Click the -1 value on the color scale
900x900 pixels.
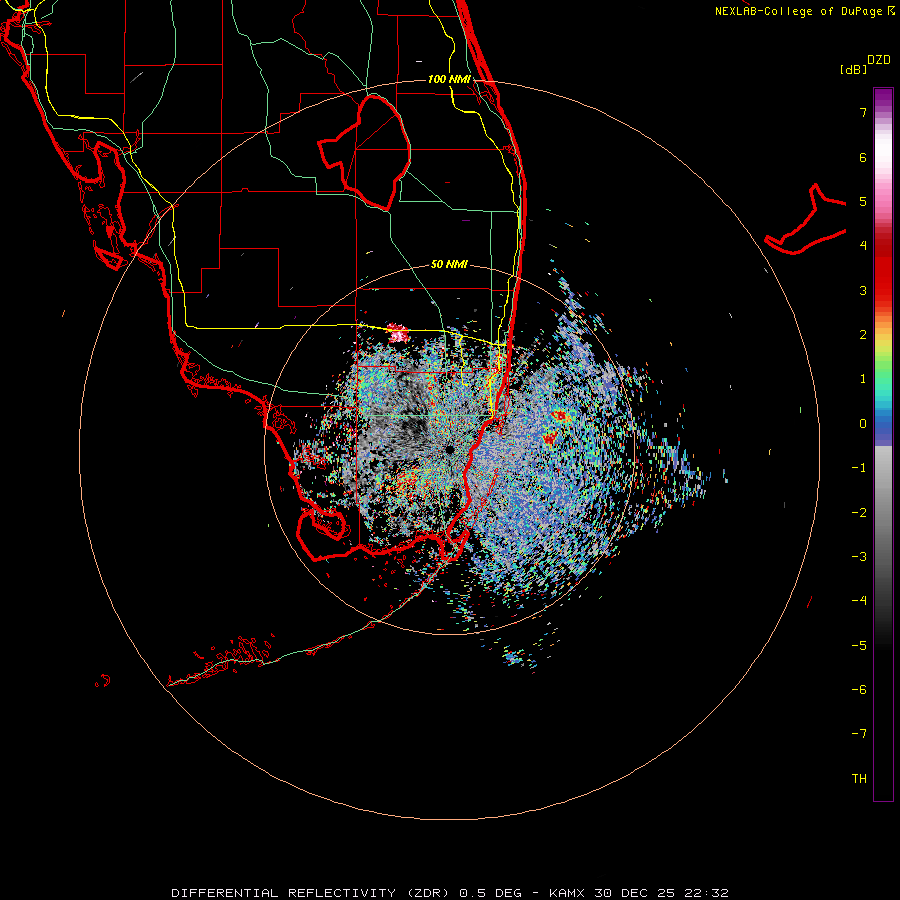pyautogui.click(x=859, y=468)
